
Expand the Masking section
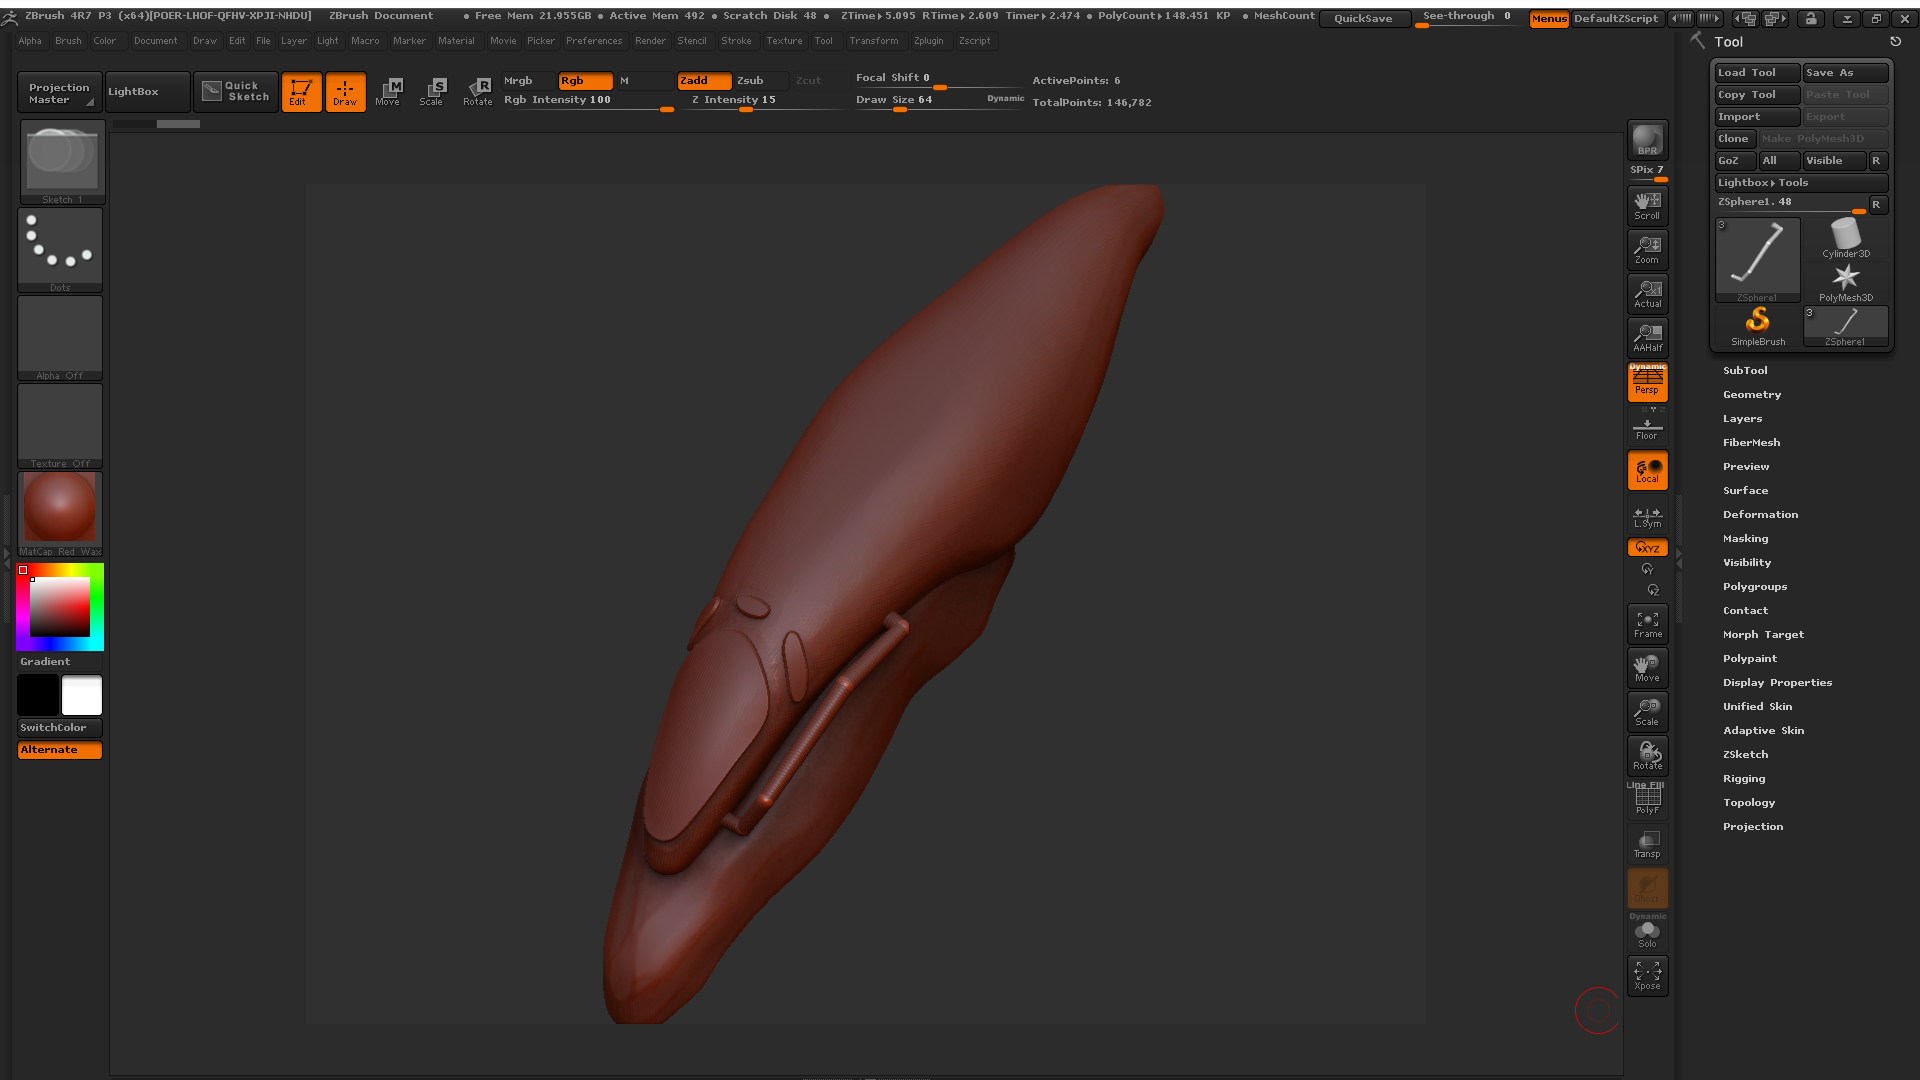click(x=1745, y=539)
